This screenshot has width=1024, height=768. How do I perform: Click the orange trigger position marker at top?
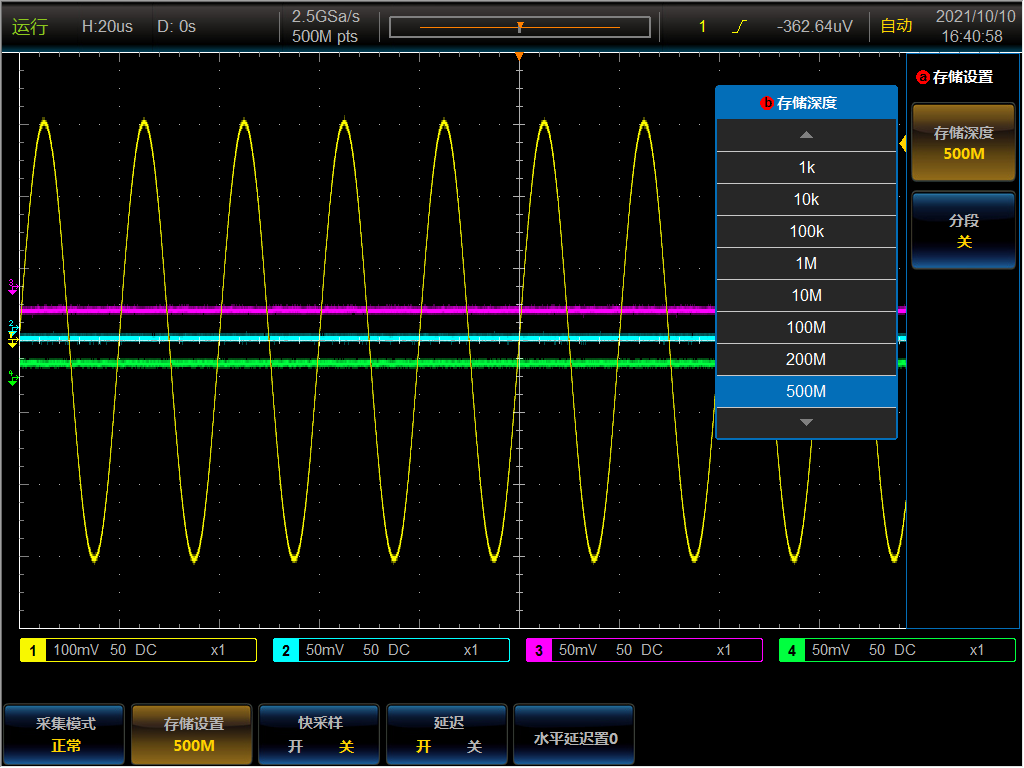tap(519, 56)
